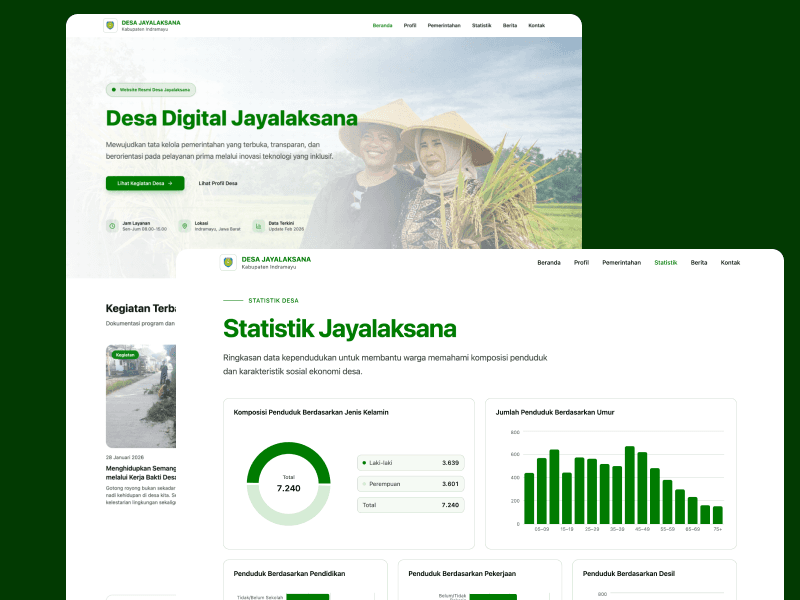The height and width of the screenshot is (600, 800).
Task: Open the Statistik navigation tab
Action: coord(666,262)
